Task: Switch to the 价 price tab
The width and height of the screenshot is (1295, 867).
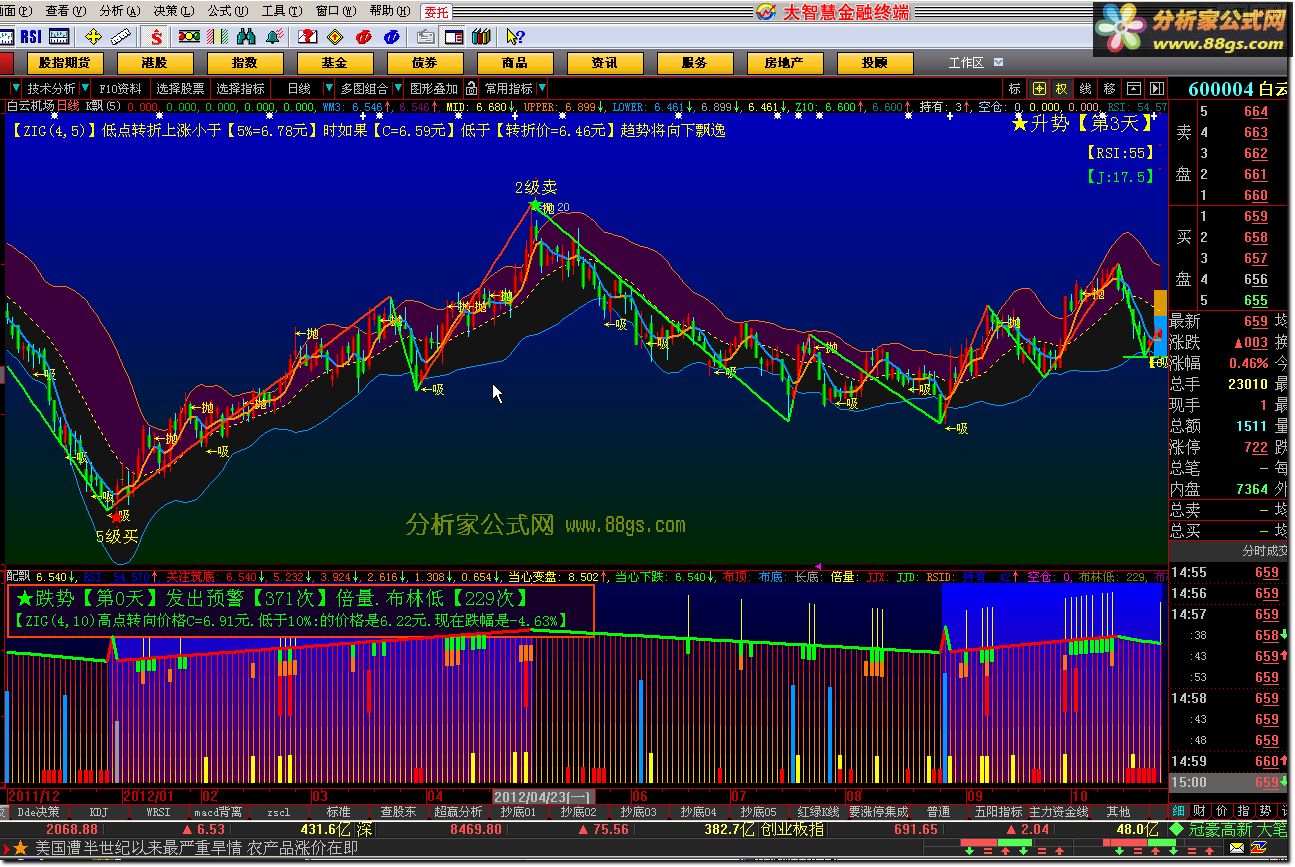Action: point(1222,811)
